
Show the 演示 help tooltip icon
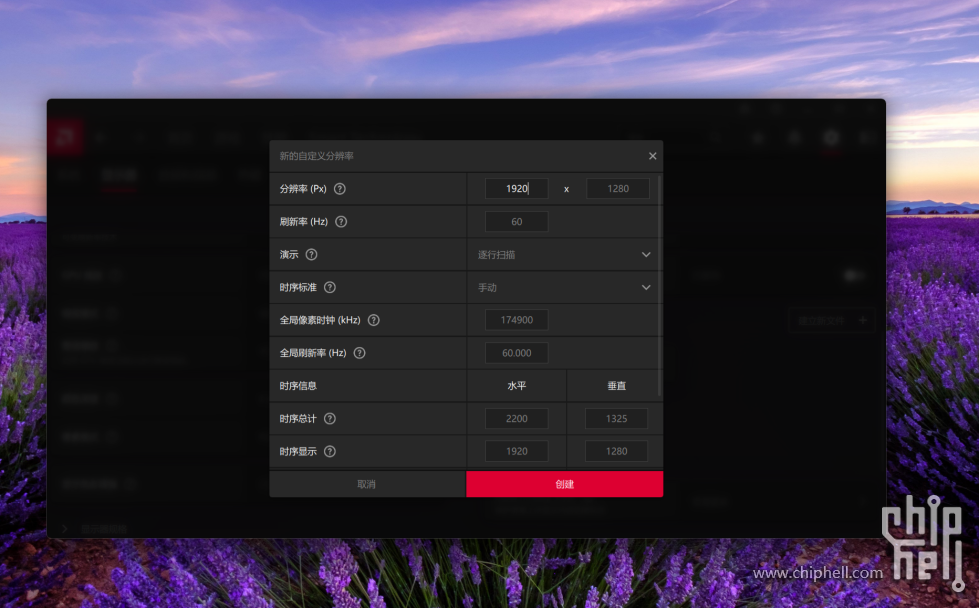[x=312, y=255]
